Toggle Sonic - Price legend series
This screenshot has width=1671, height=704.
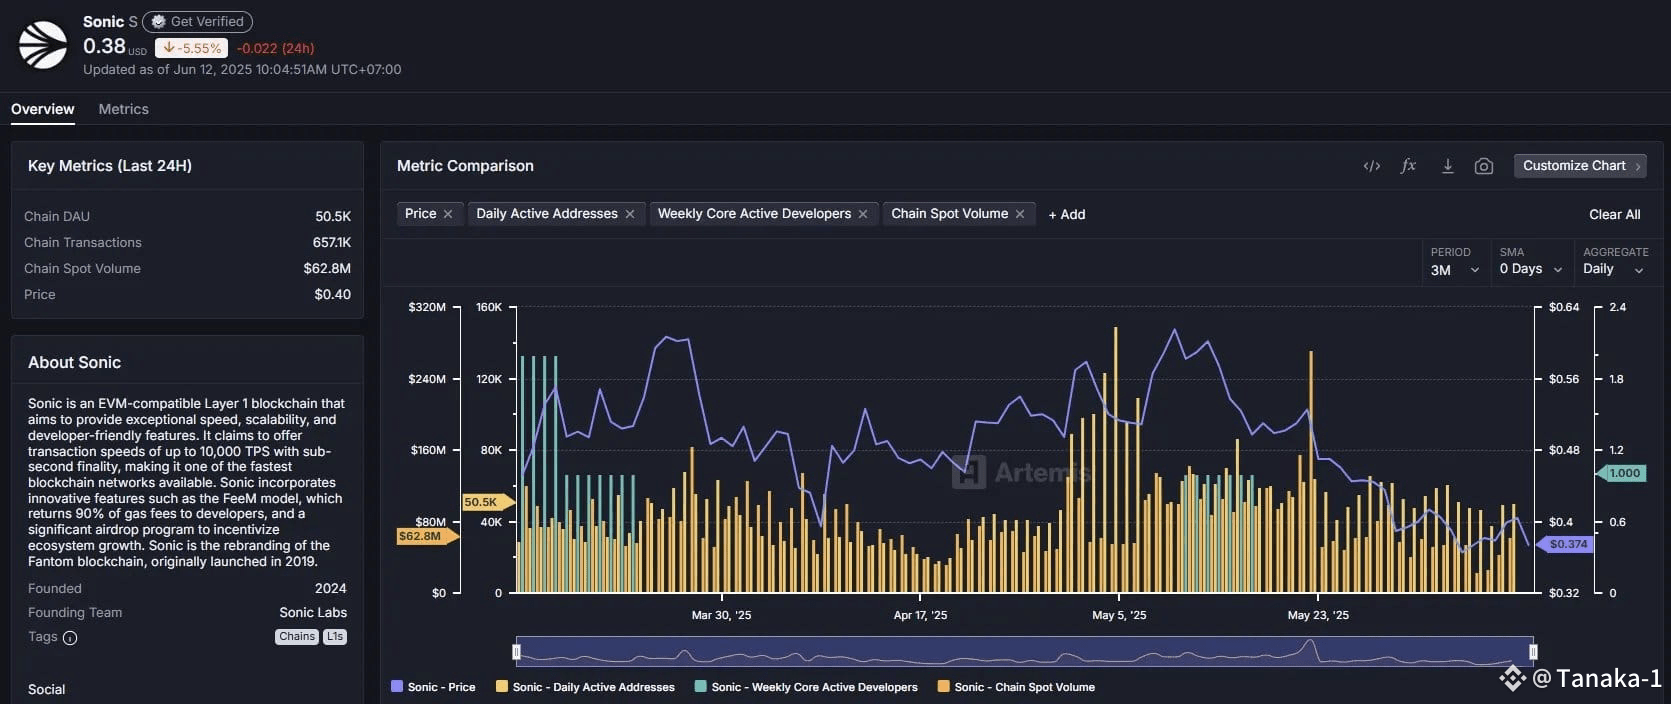pyautogui.click(x=433, y=687)
